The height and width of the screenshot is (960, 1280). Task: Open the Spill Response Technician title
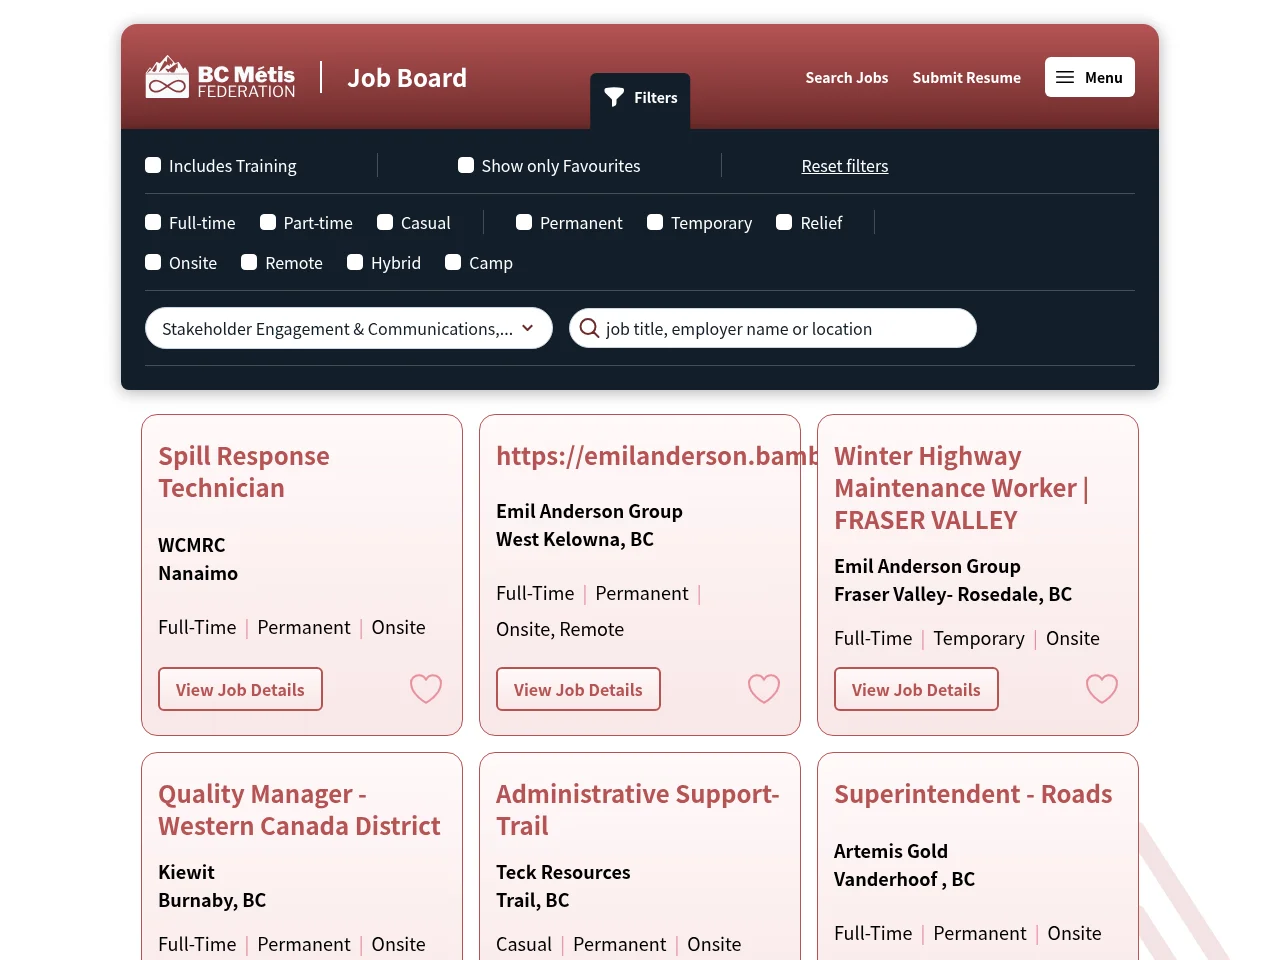pos(244,472)
